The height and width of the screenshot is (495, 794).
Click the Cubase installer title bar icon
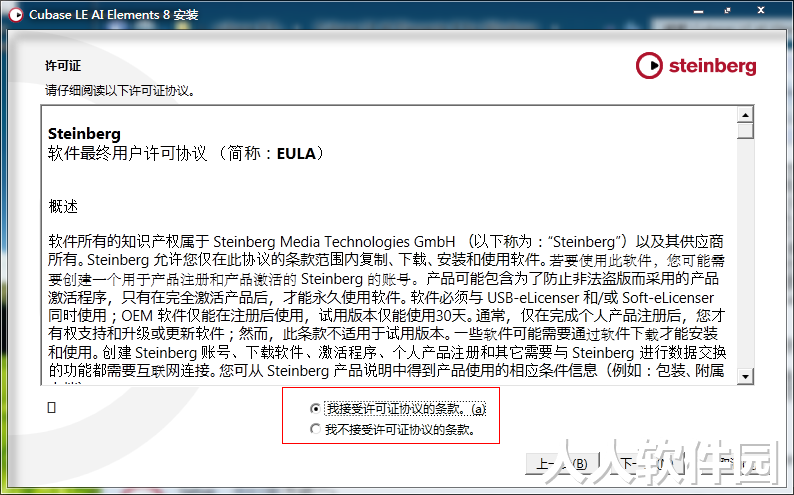[x=16, y=15]
